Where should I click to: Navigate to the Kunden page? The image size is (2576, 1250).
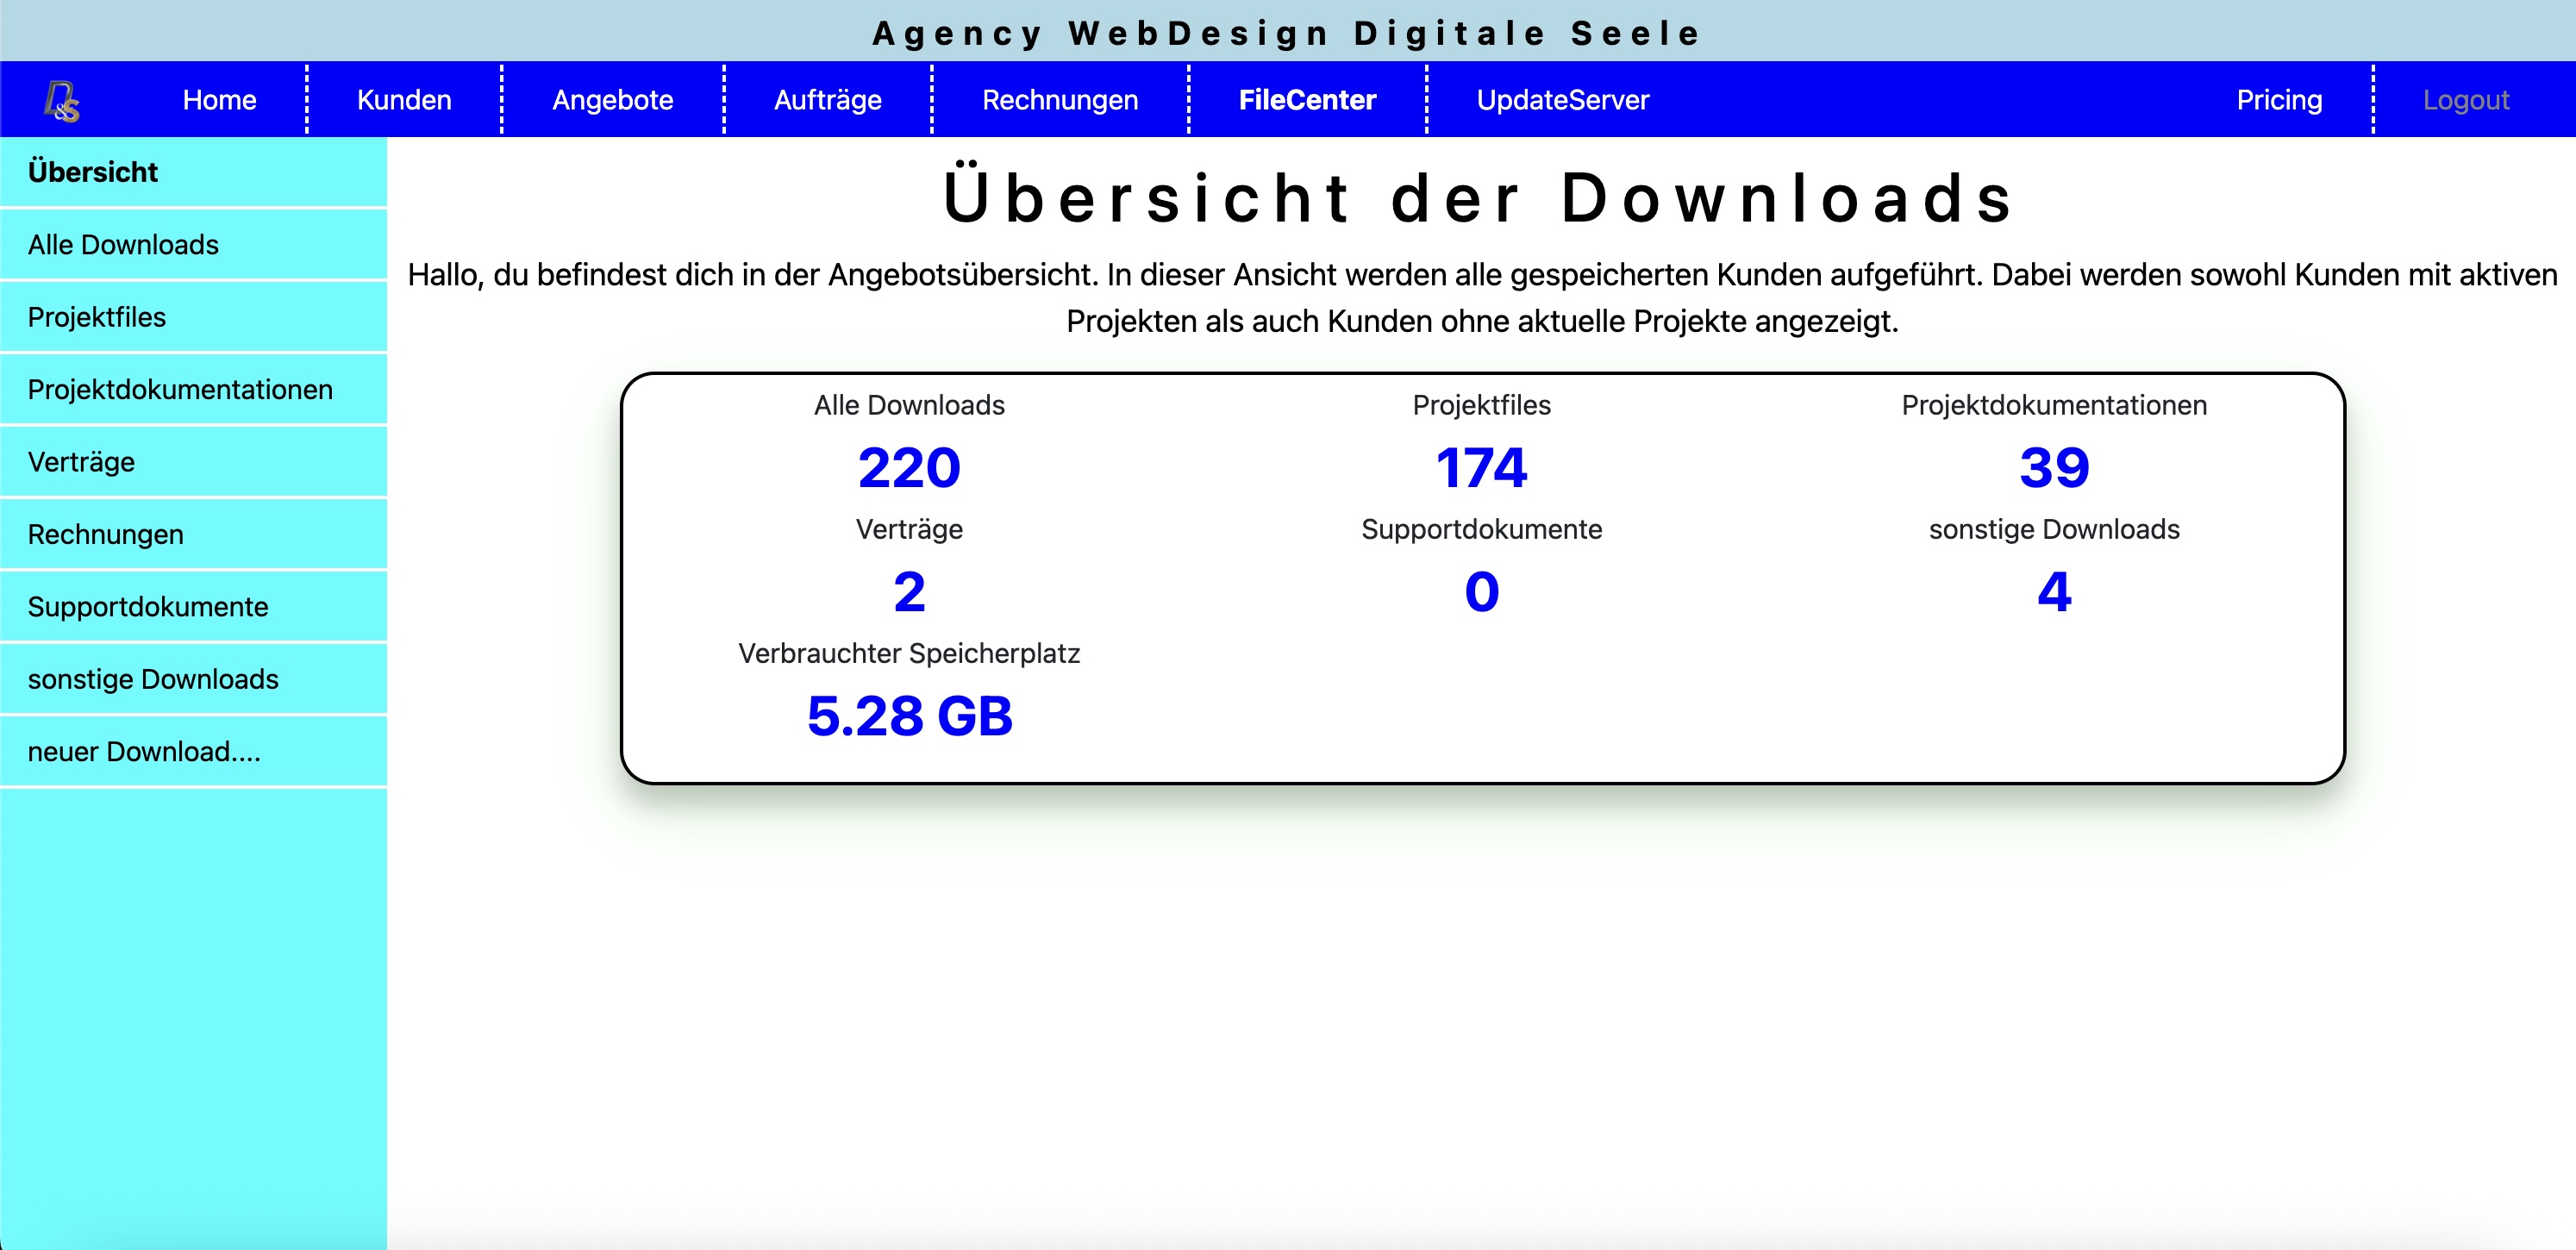click(x=403, y=99)
